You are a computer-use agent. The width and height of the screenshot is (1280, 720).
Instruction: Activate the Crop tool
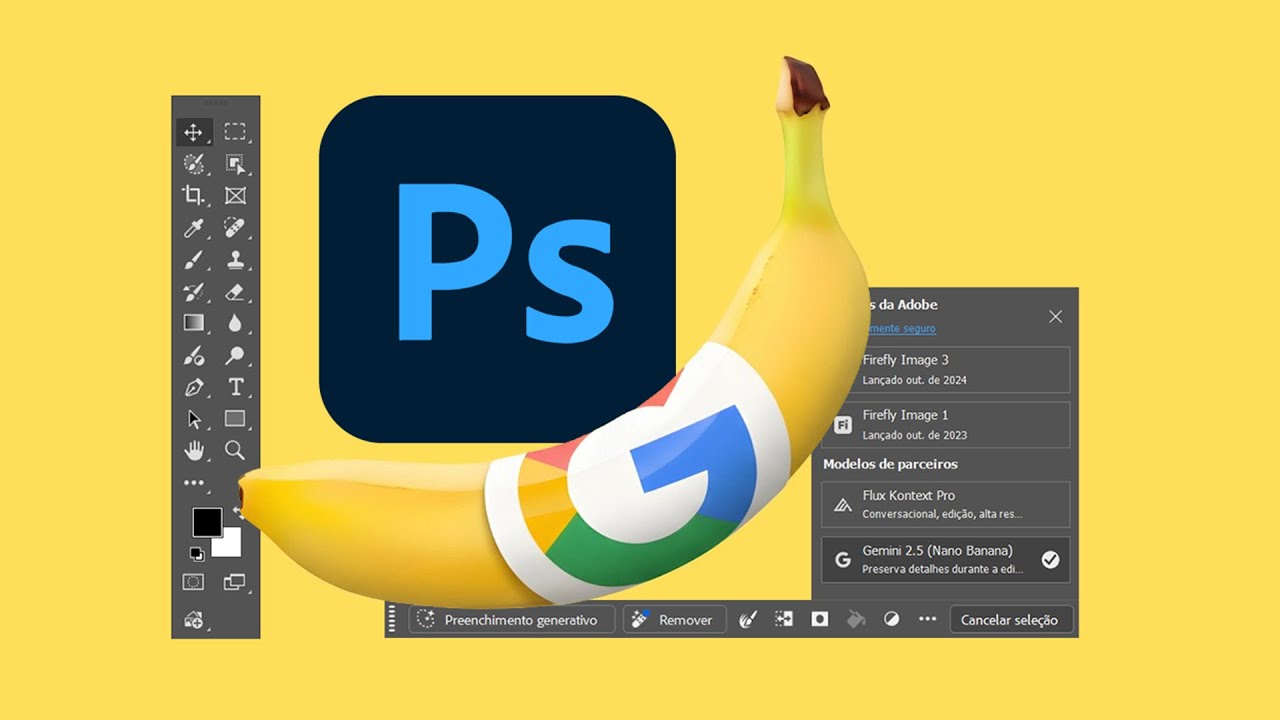click(193, 195)
